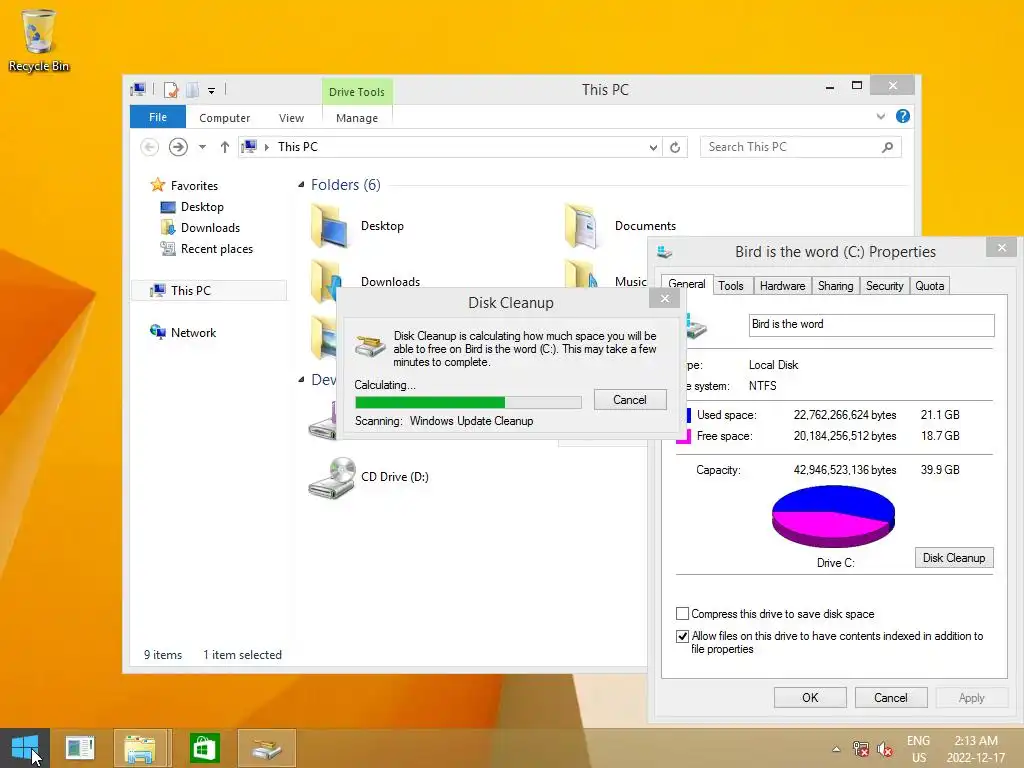Click the blue Used space color swatch
The width and height of the screenshot is (1024, 768).
687,415
